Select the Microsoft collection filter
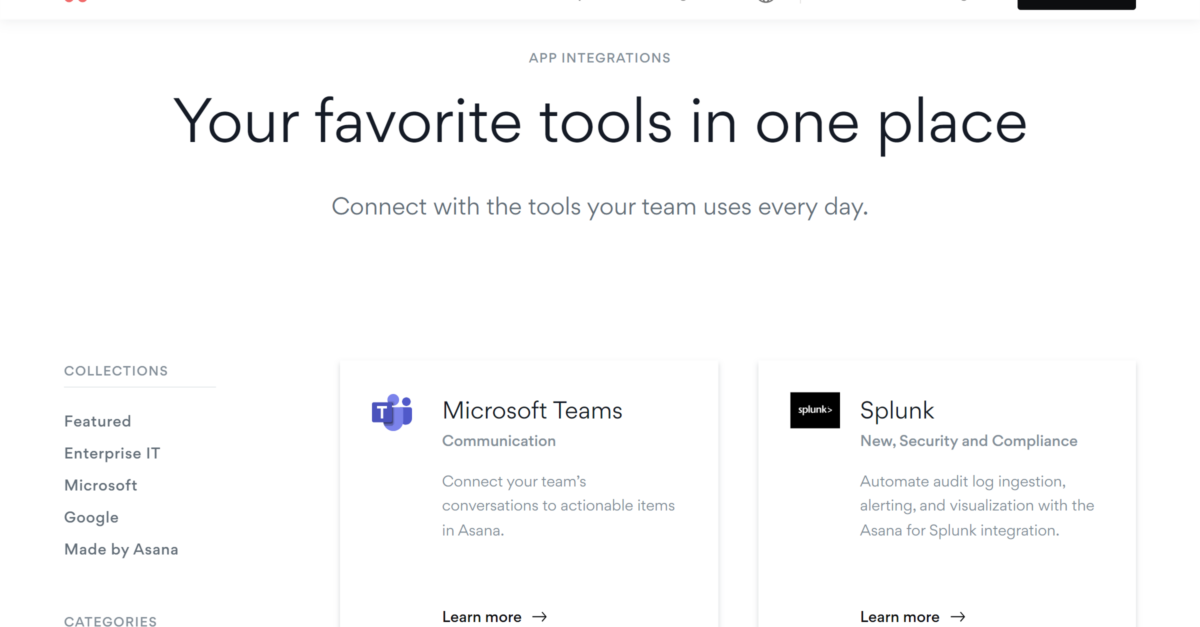The width and height of the screenshot is (1200, 627). point(101,485)
